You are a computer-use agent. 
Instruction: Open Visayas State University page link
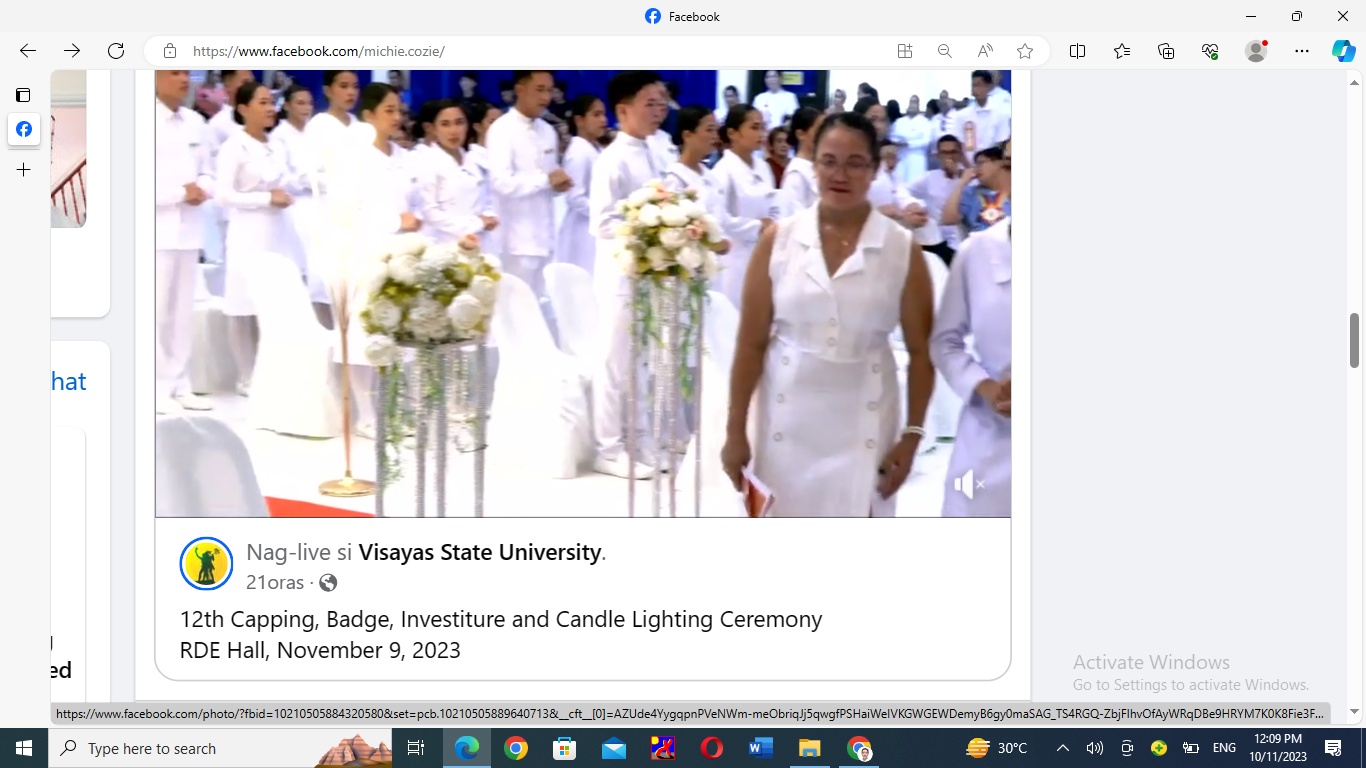tap(480, 552)
